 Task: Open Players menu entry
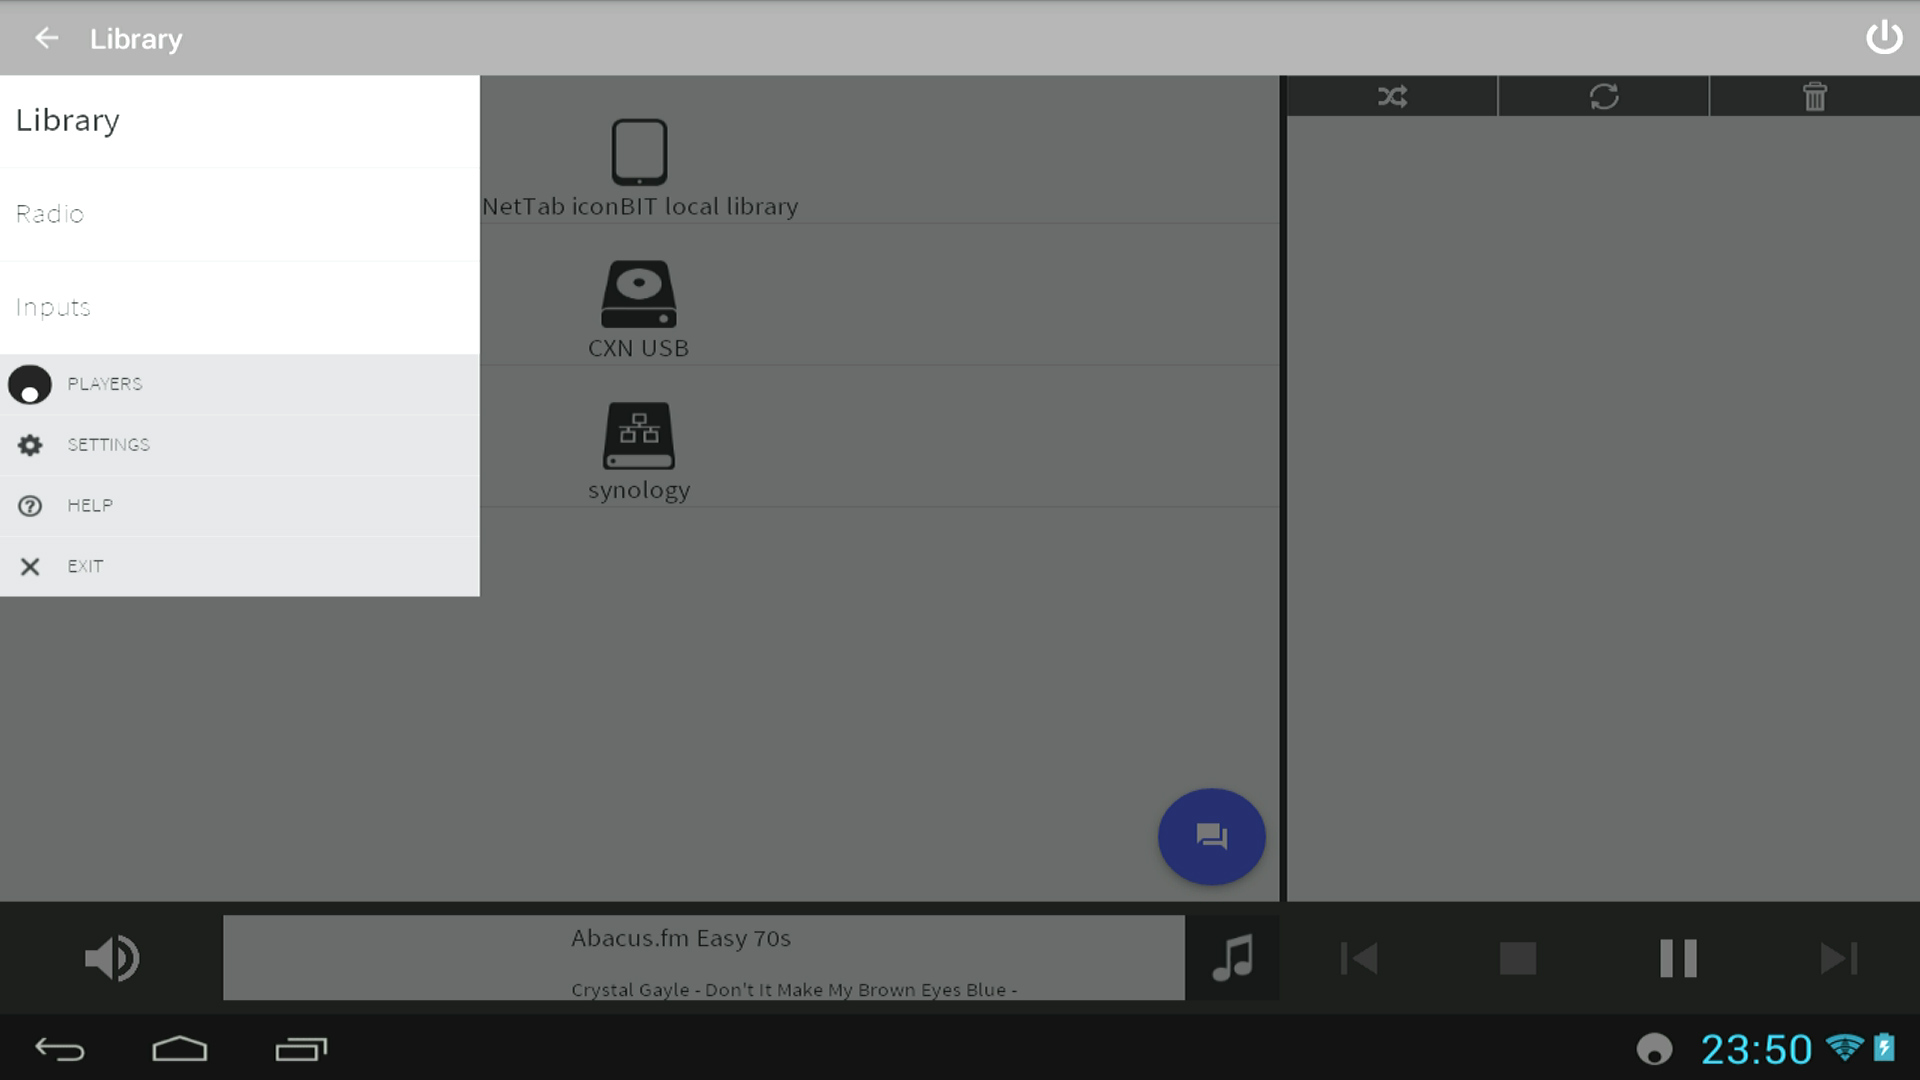pos(240,384)
